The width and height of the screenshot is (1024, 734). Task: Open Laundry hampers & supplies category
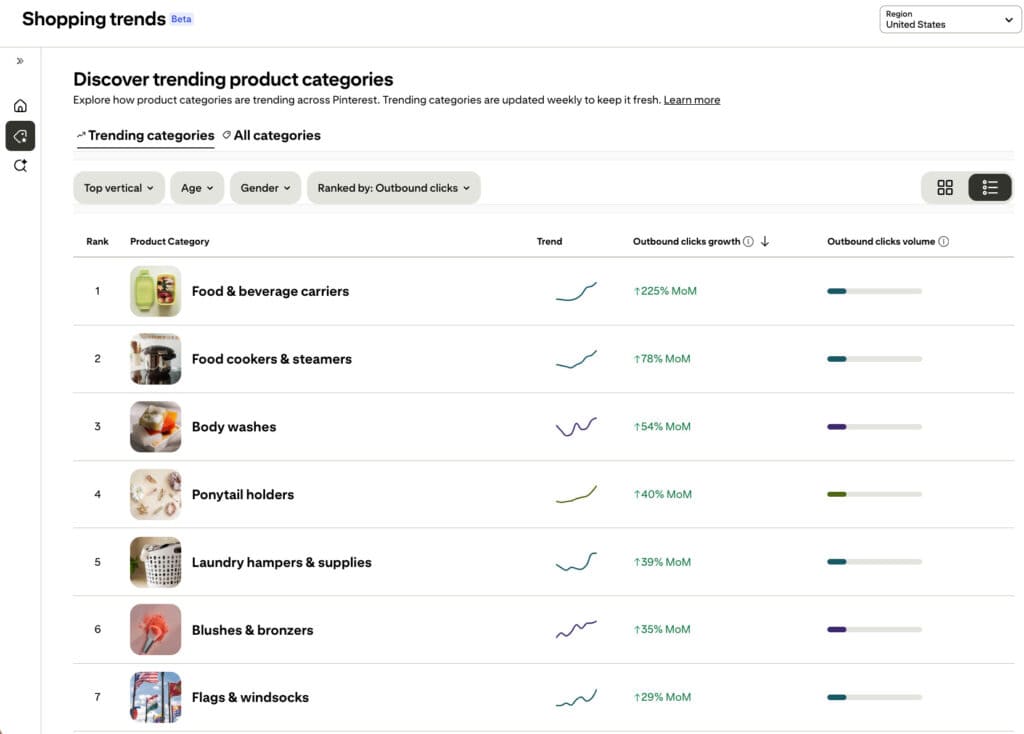(281, 562)
